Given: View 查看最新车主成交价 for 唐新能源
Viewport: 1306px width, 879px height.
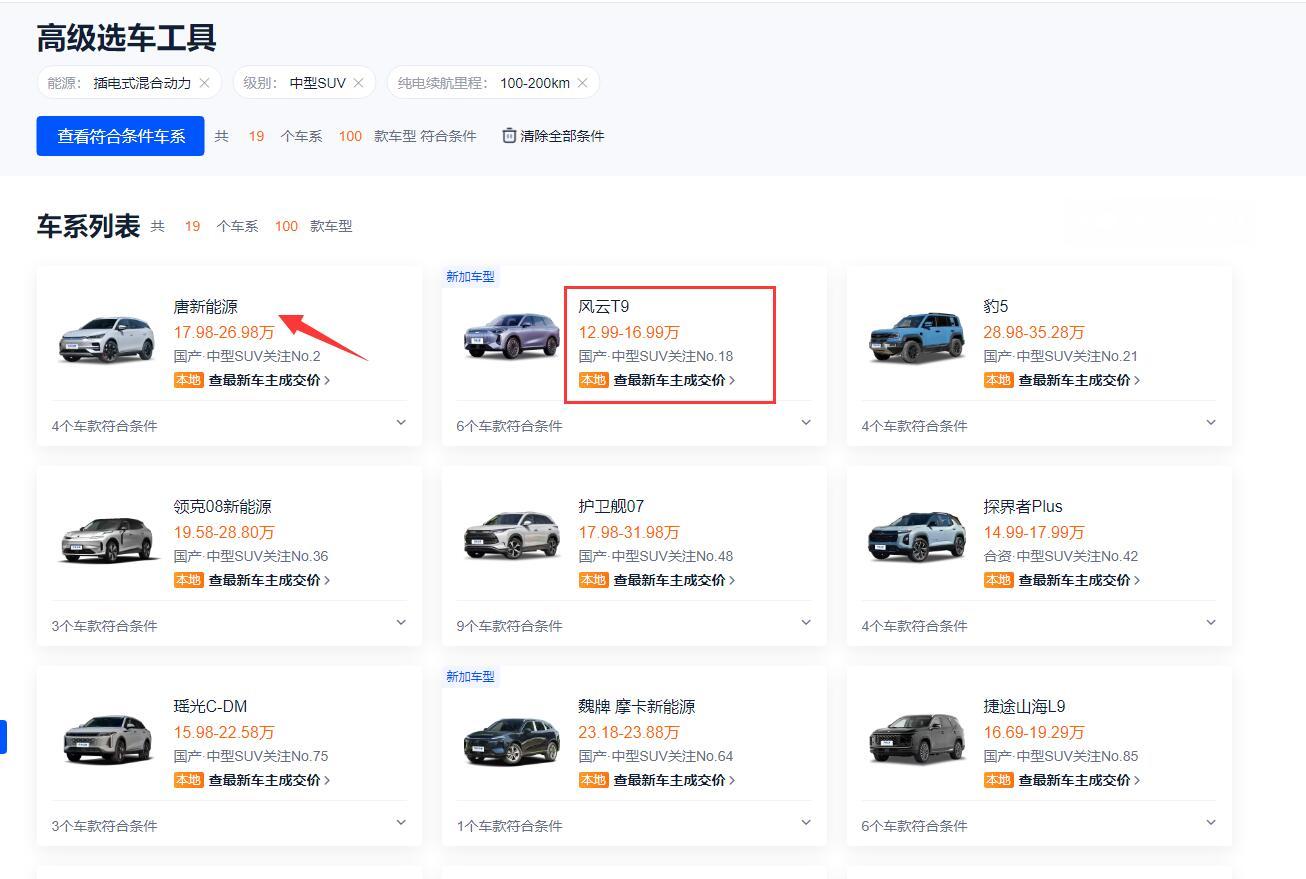Looking at the screenshot, I should (269, 380).
